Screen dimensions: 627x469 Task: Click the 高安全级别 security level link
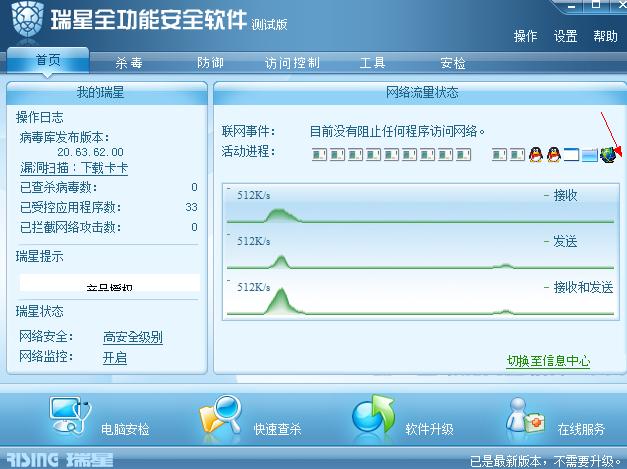pyautogui.click(x=133, y=337)
